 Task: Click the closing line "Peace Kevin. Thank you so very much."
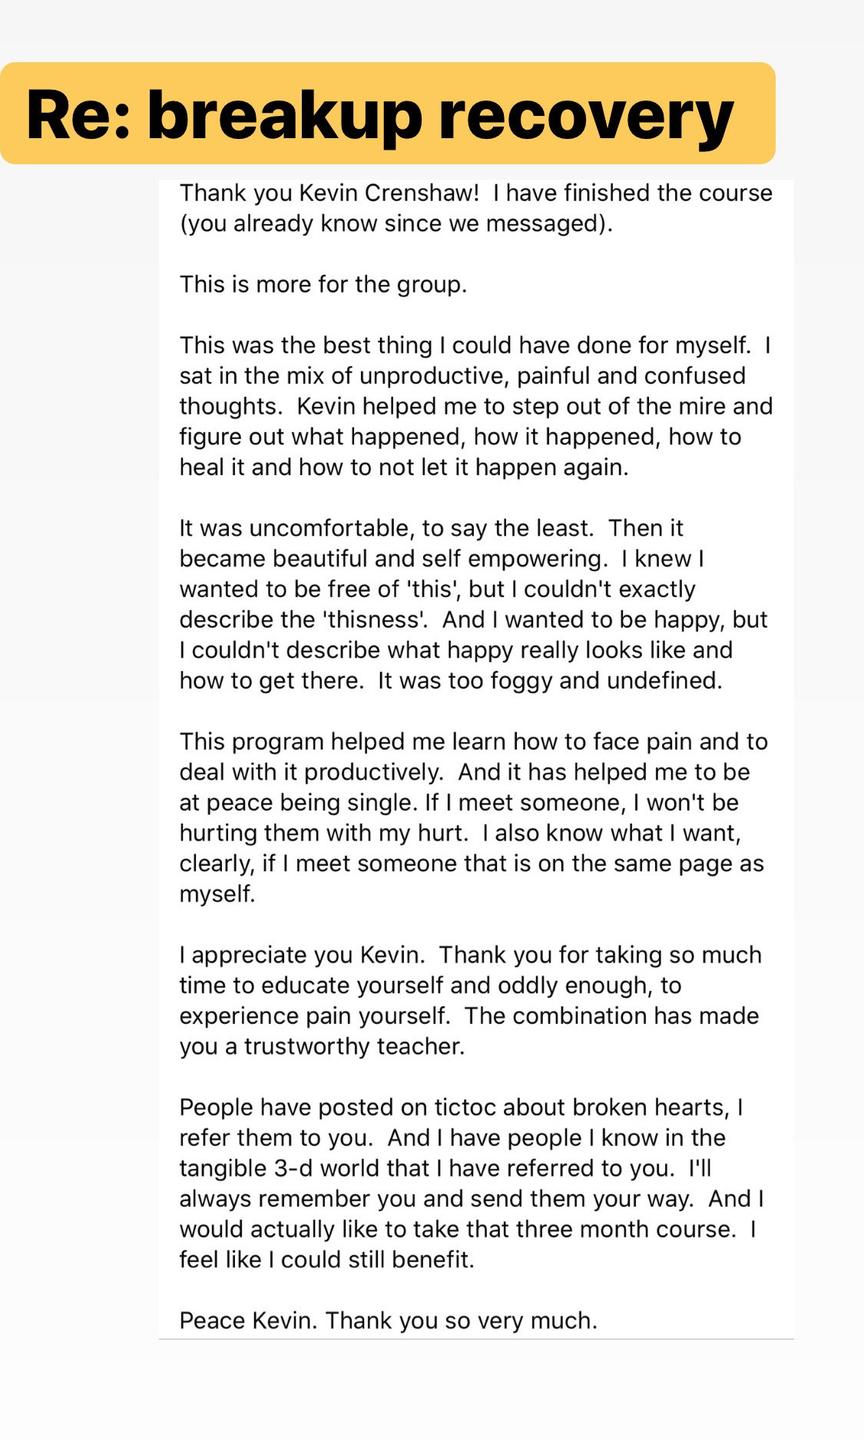click(x=388, y=1320)
